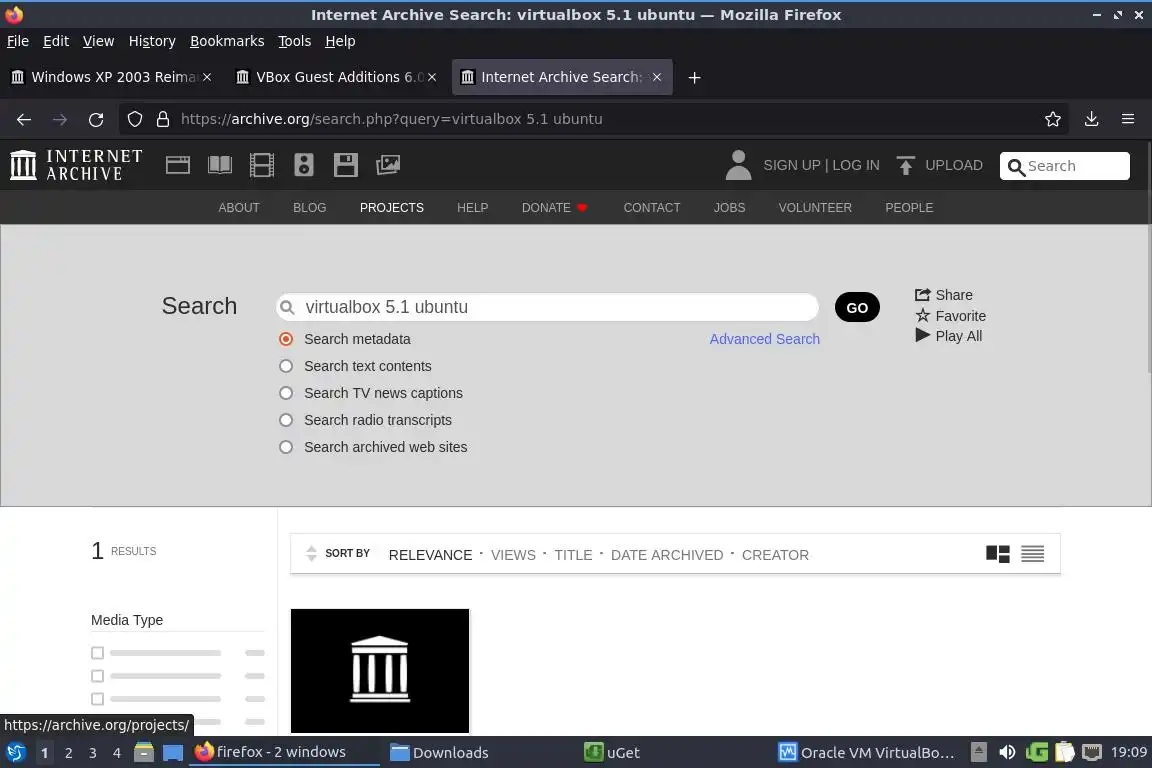The width and height of the screenshot is (1152, 768).
Task: Click the main search query field
Action: [547, 307]
